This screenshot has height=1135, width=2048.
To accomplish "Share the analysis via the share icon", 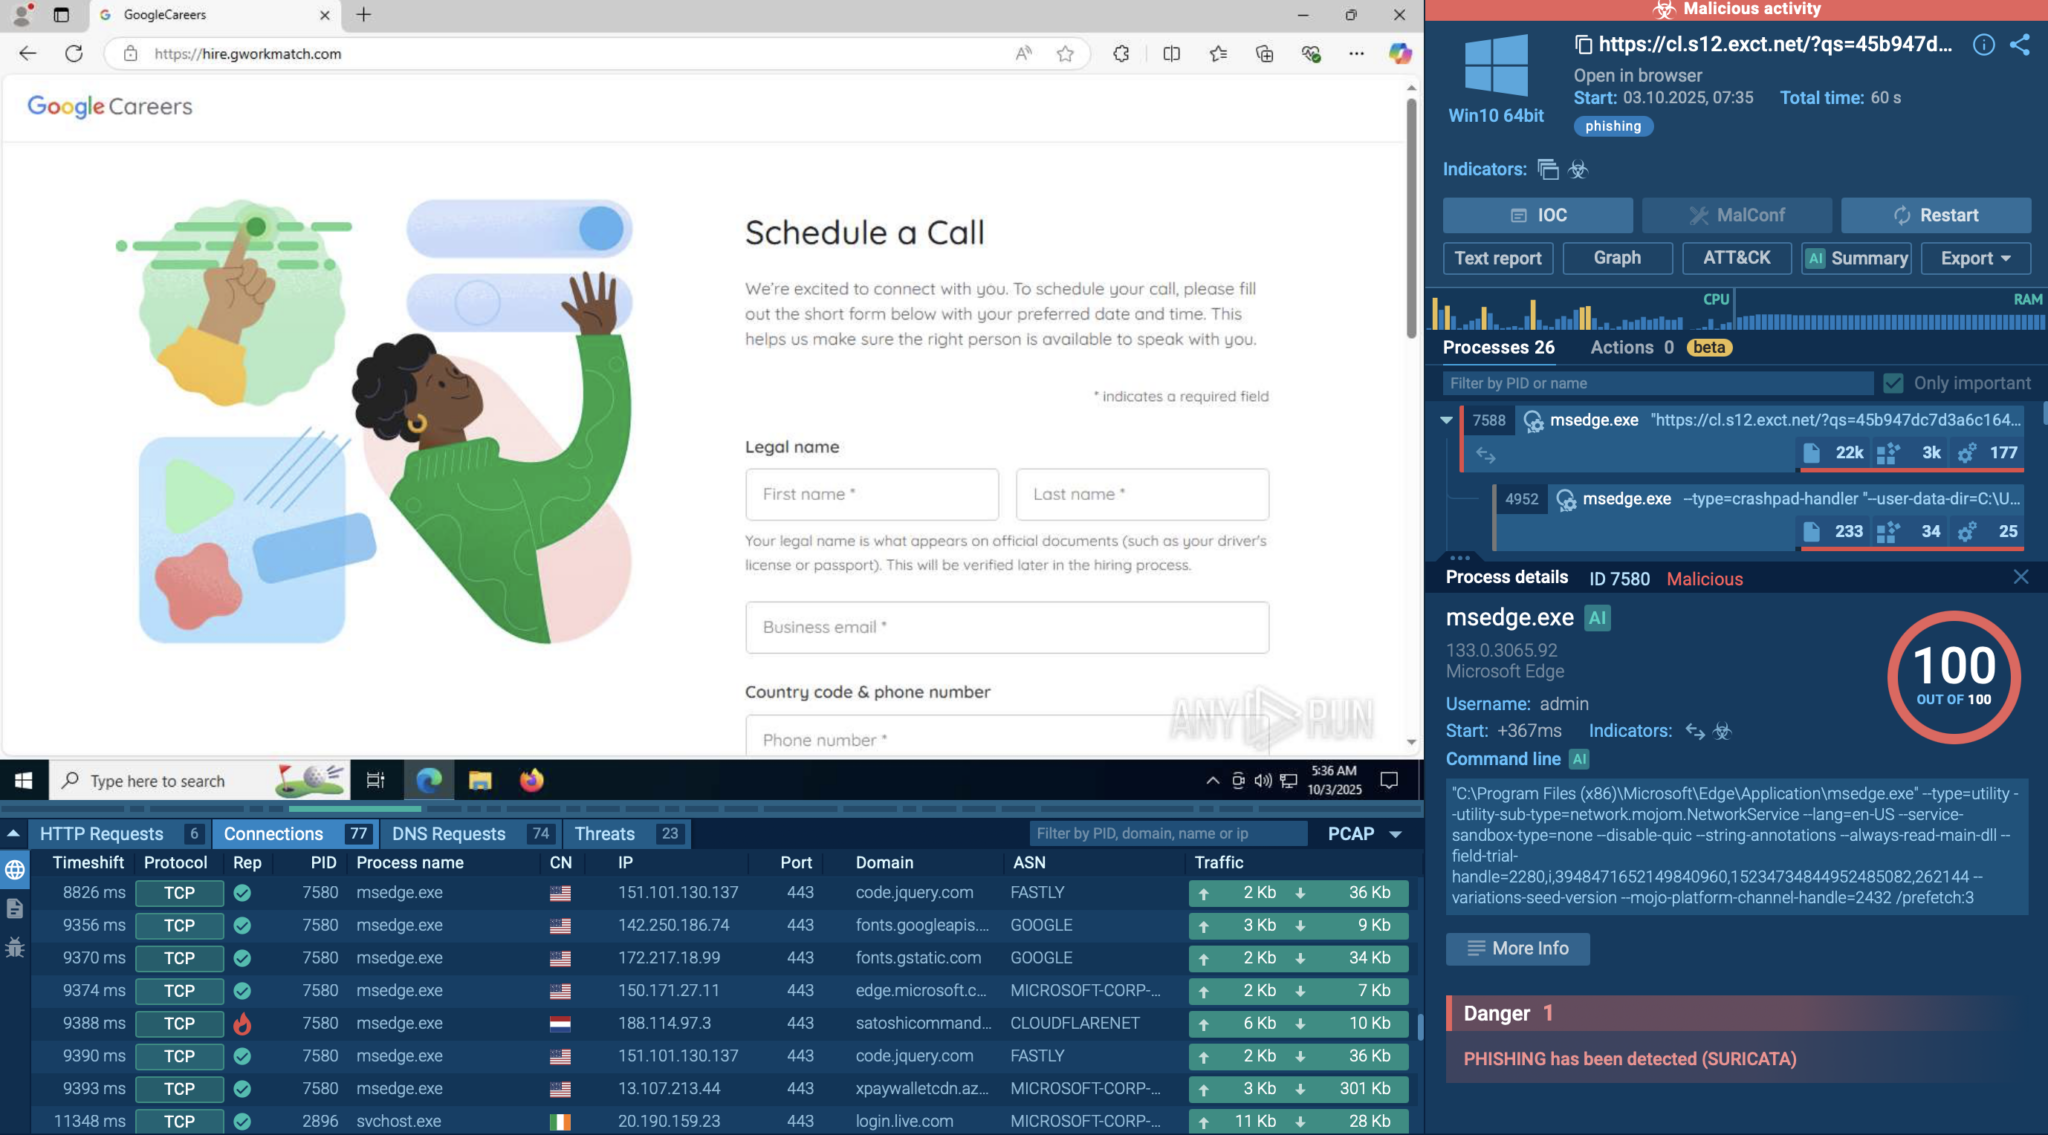I will pos(2021,45).
